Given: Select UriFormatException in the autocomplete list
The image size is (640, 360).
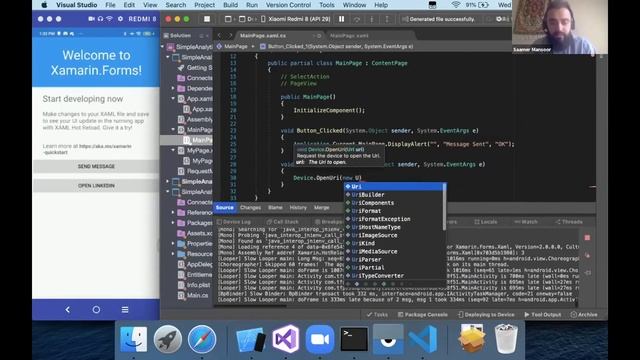Looking at the screenshot, I should click(394, 219).
